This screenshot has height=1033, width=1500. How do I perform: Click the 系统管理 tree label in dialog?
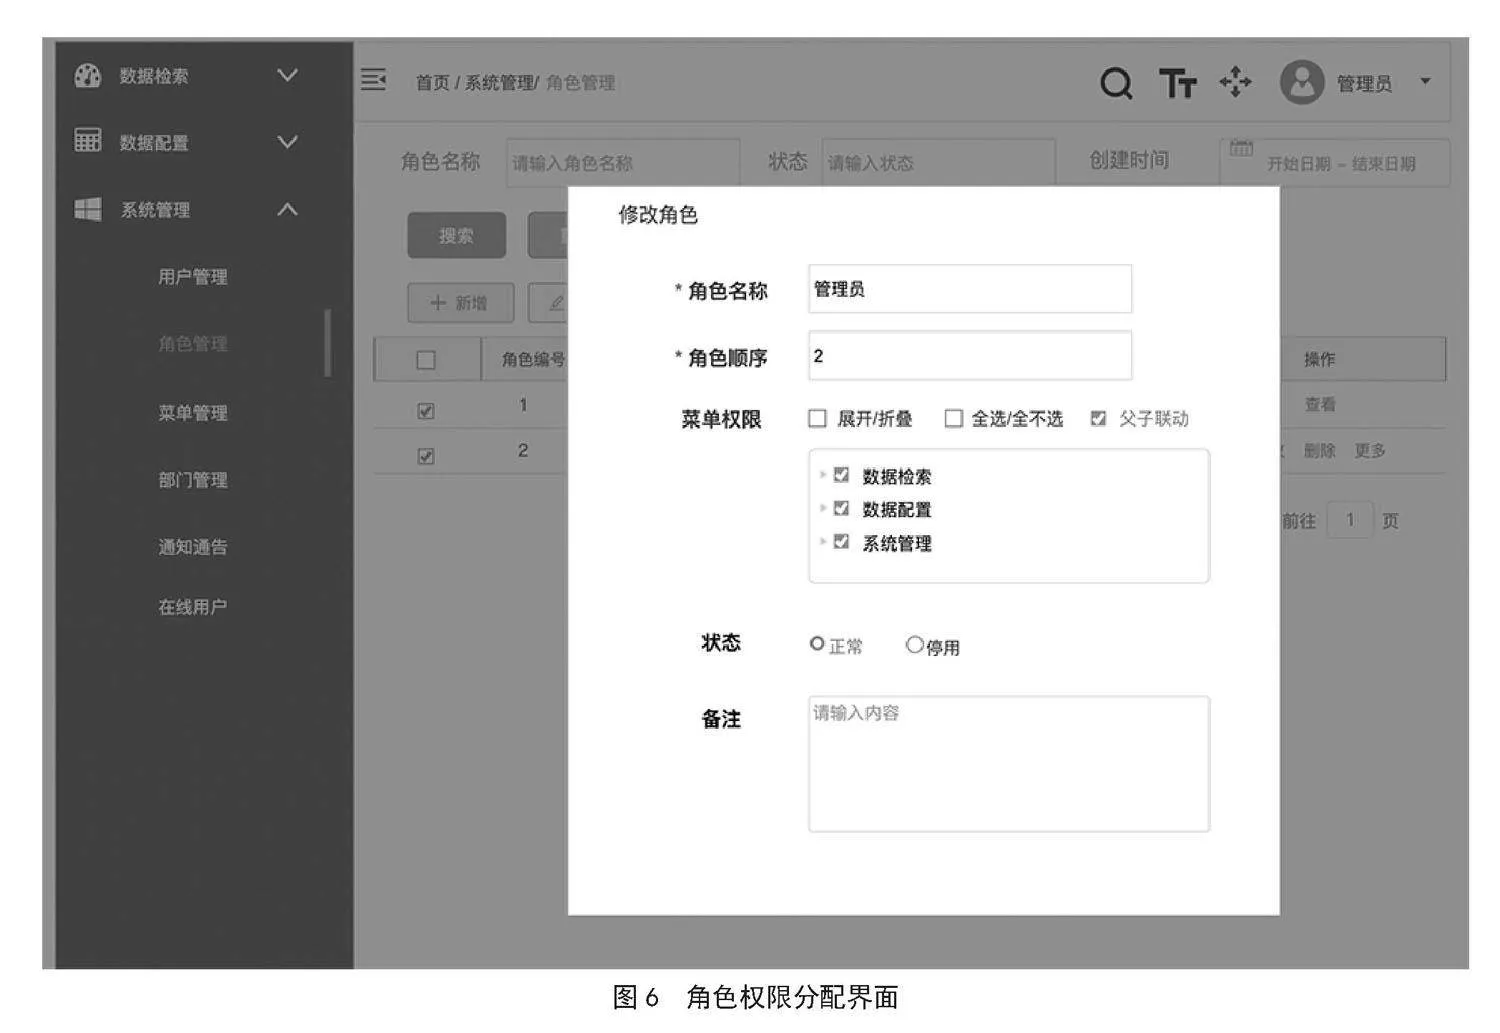897,544
